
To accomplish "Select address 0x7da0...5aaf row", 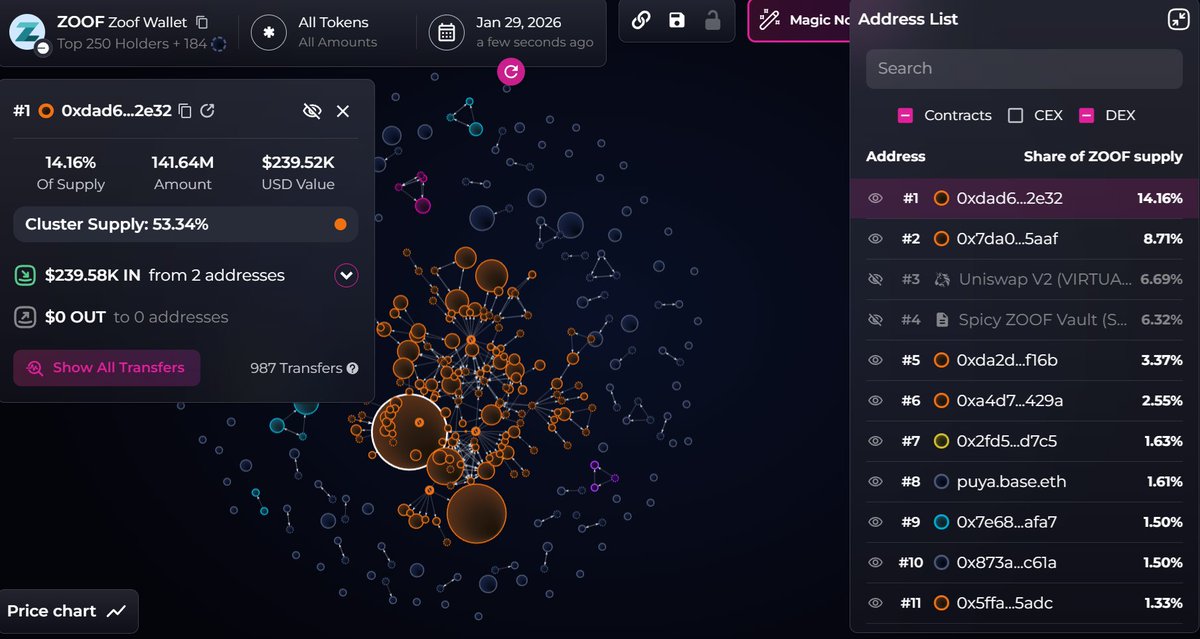I will [x=1025, y=239].
